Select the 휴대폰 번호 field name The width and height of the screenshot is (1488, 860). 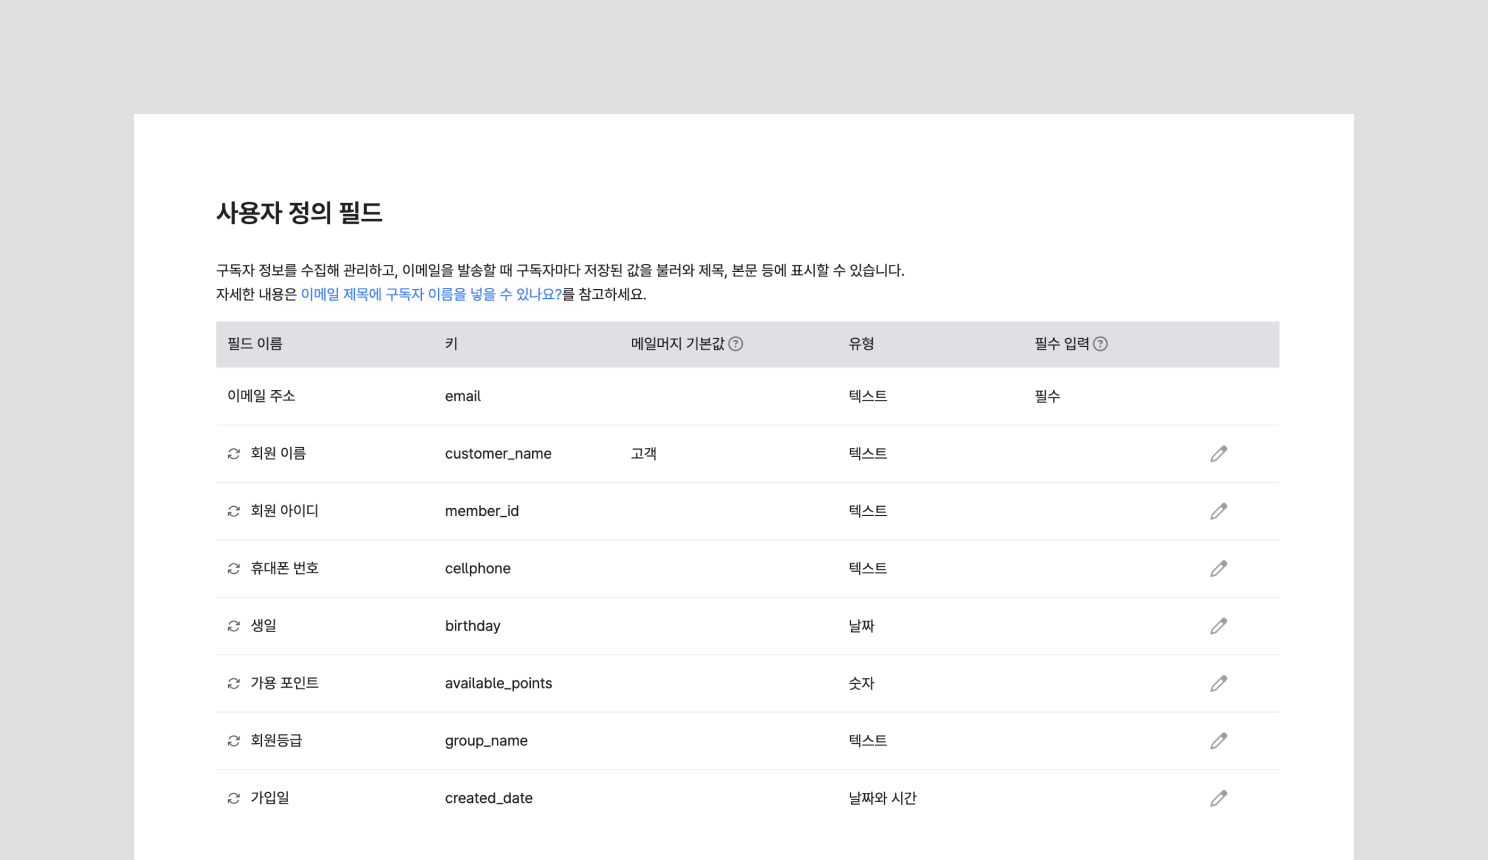(x=285, y=569)
